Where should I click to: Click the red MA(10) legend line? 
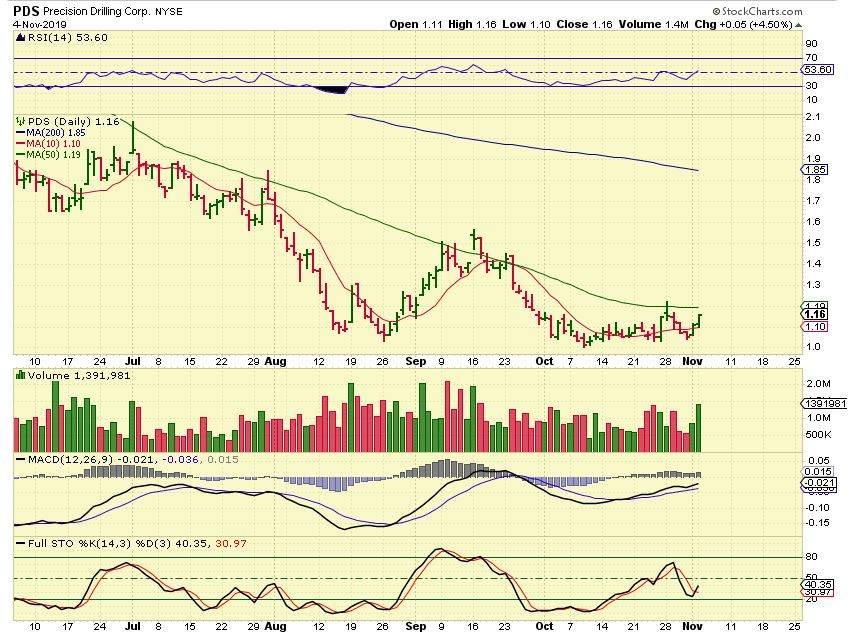pos(21,144)
